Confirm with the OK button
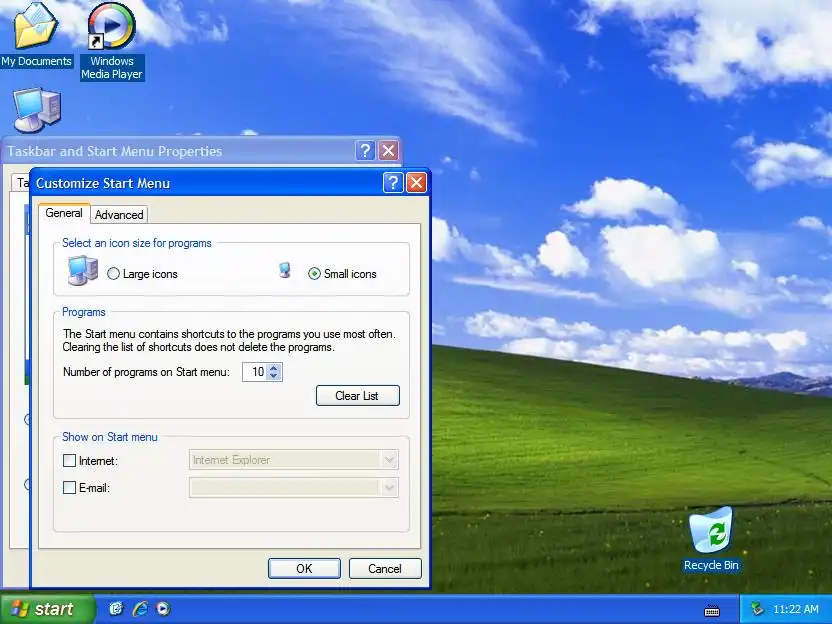832x624 pixels. 304,568
